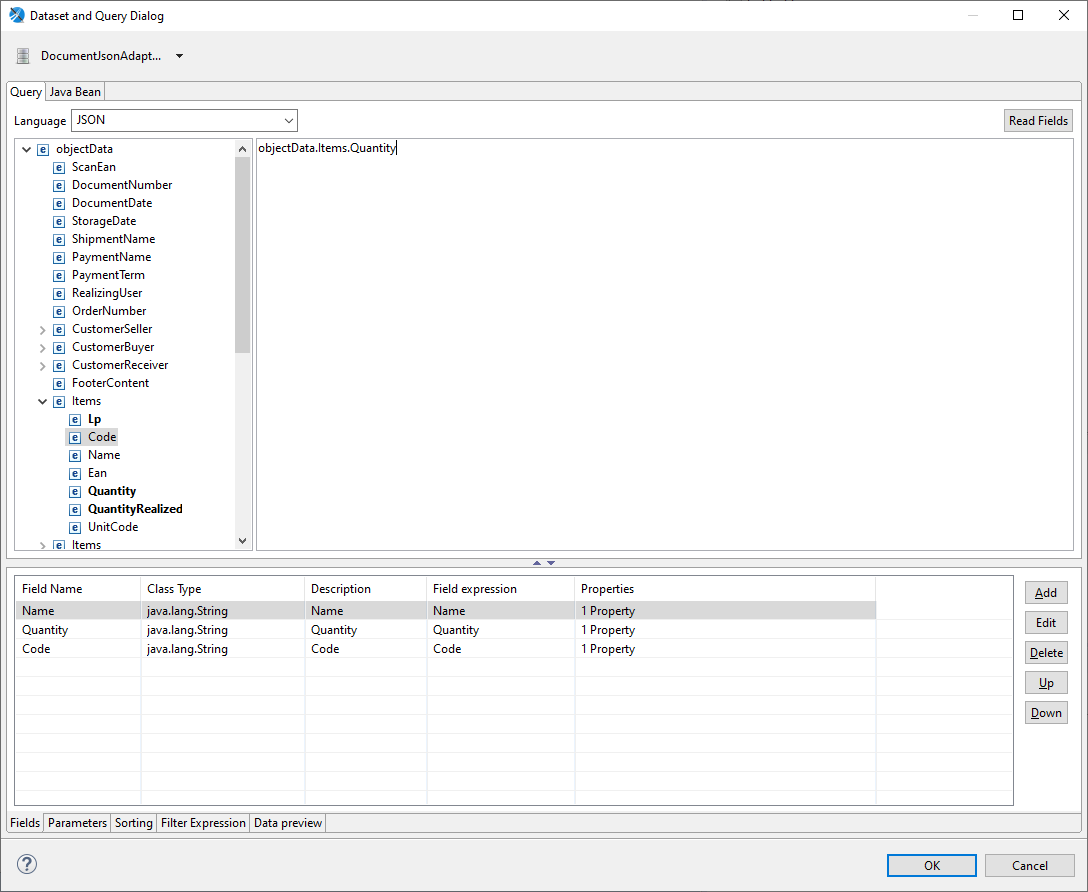Click the element icon next to FooterContent

pos(59,383)
